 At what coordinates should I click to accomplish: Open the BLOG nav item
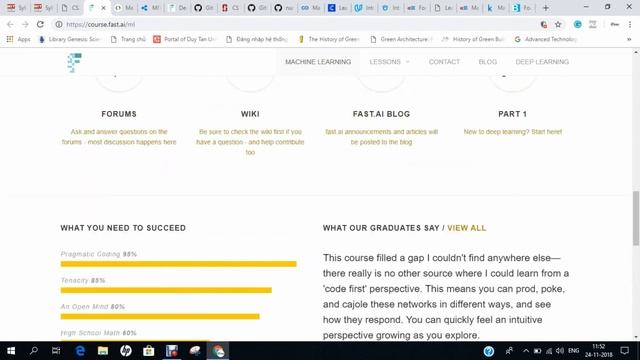pos(488,62)
